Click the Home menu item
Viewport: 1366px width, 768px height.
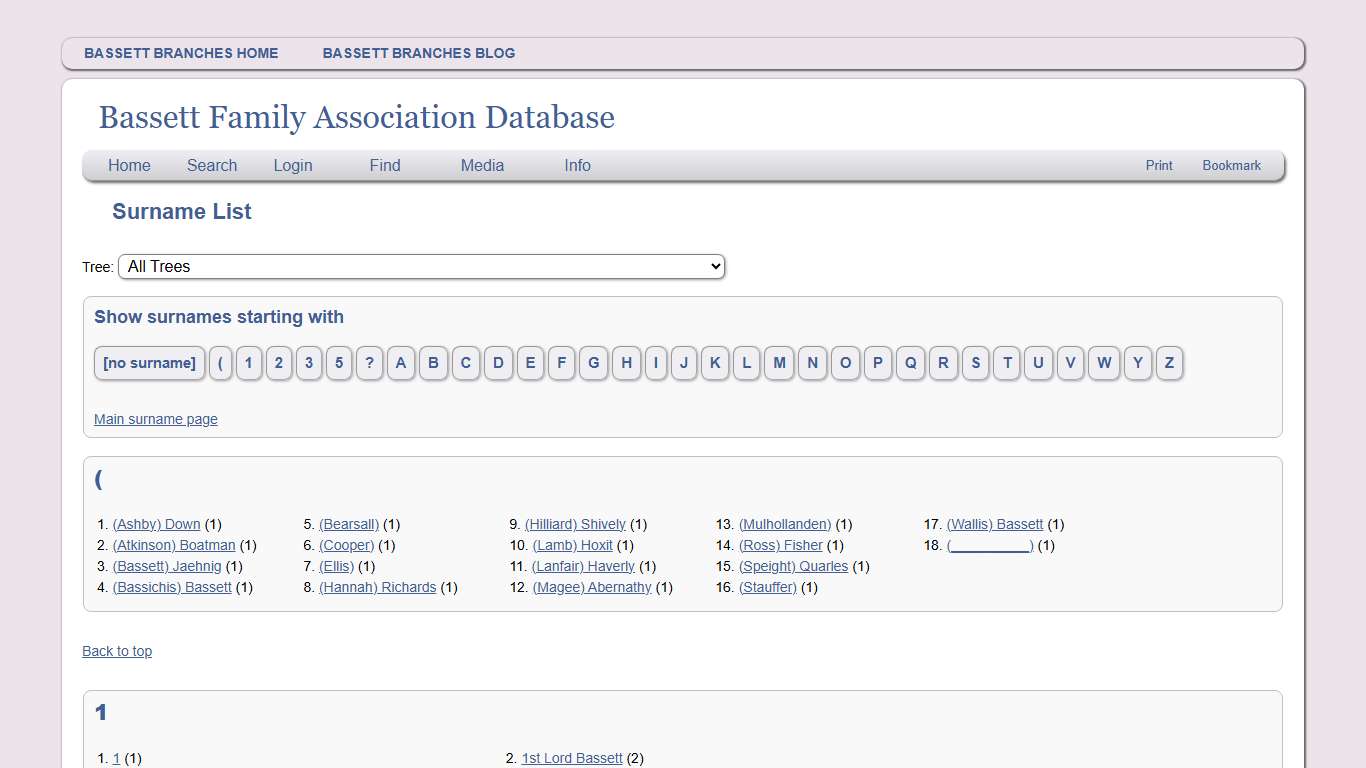click(129, 165)
